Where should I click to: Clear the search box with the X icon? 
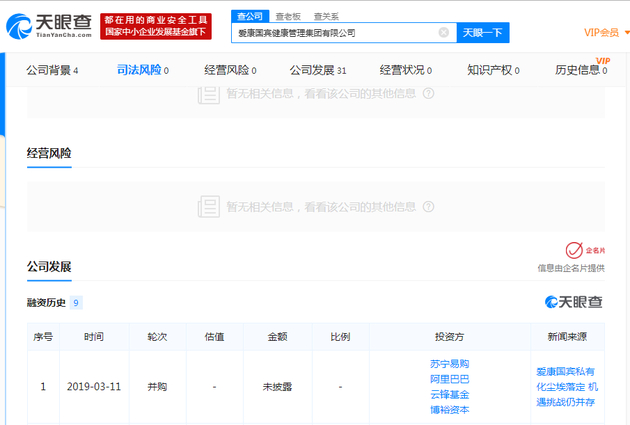[444, 33]
